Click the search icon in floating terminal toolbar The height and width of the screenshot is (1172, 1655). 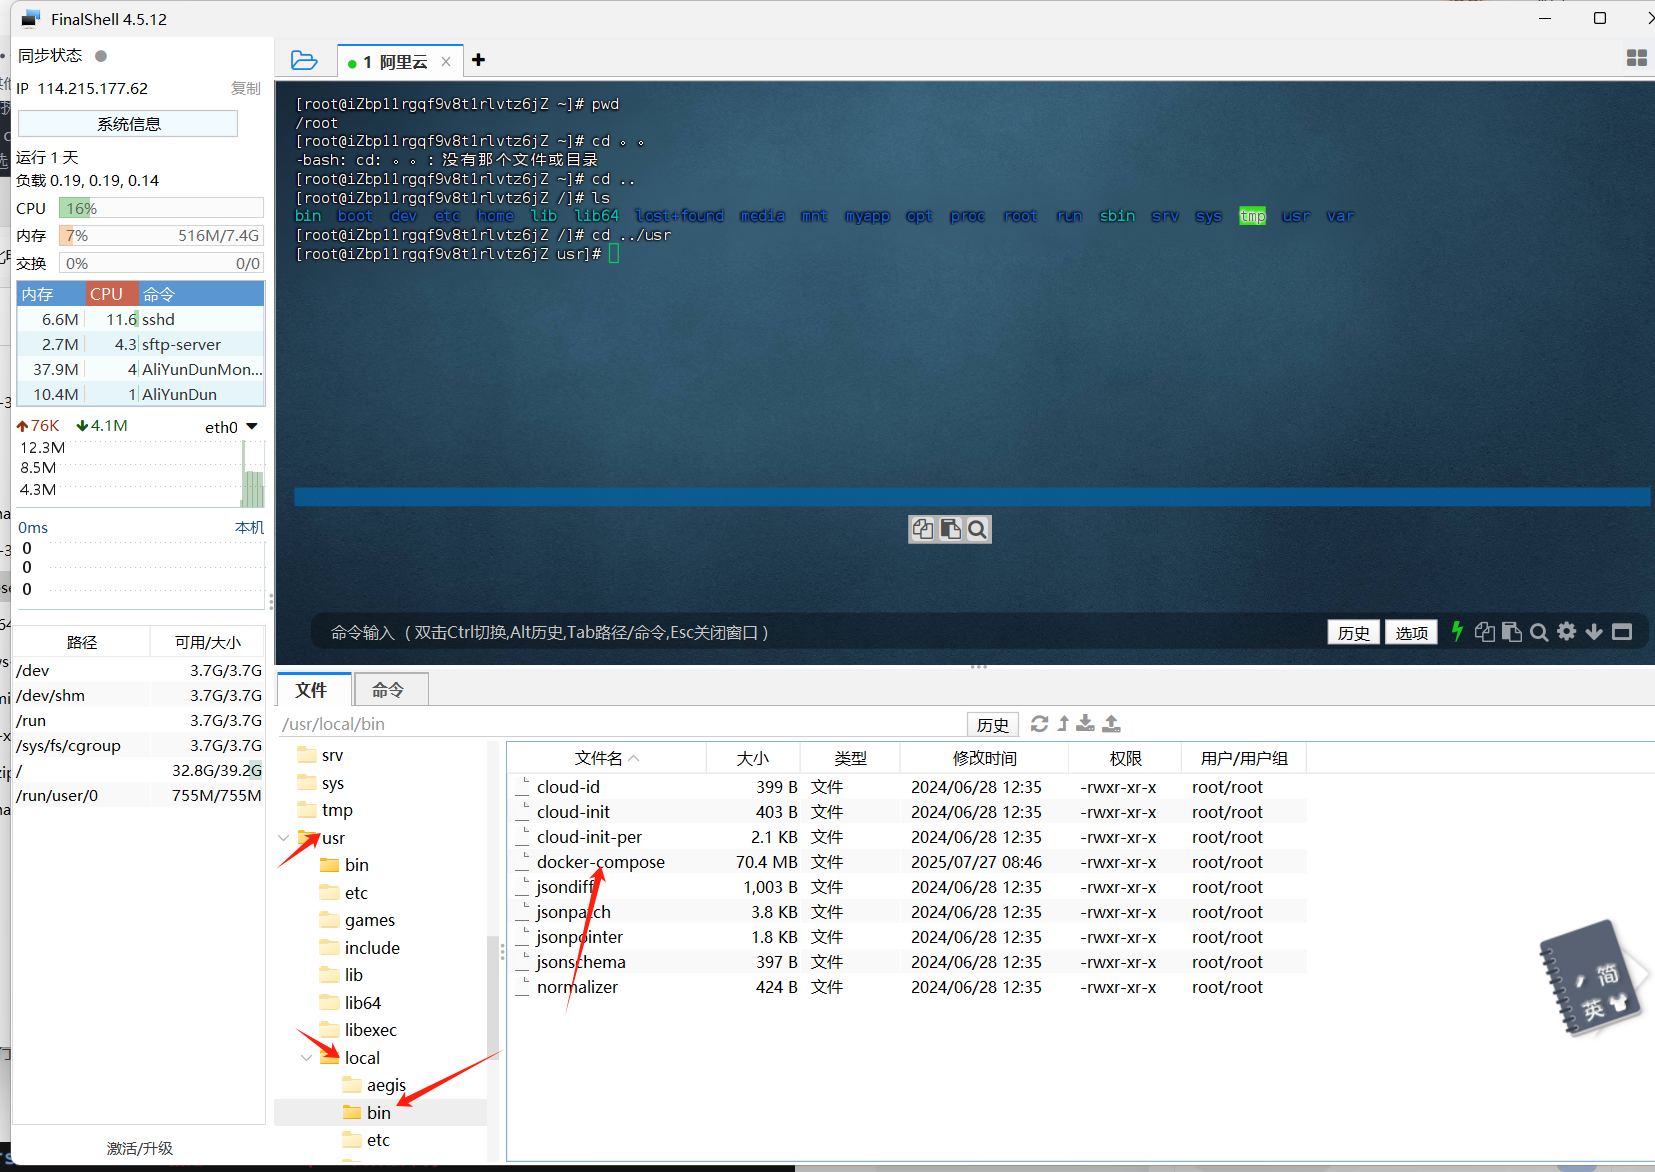[977, 529]
